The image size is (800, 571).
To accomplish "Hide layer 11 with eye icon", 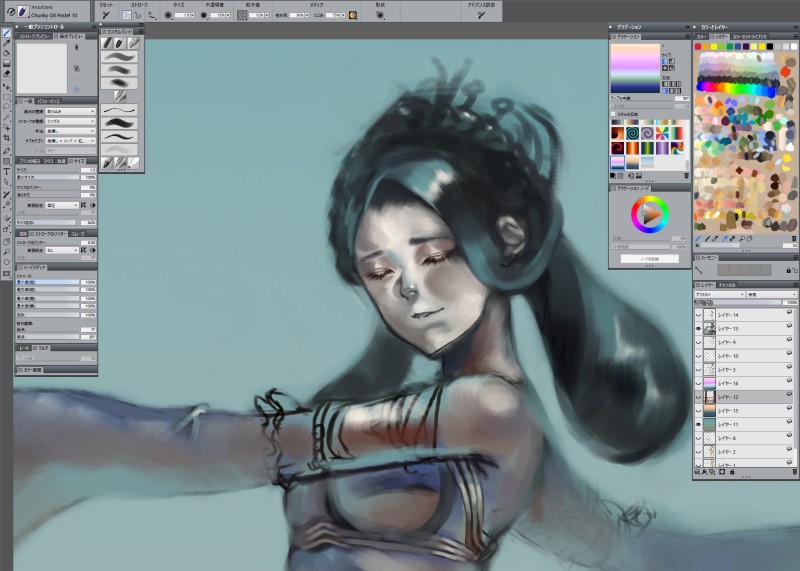I will coord(698,425).
